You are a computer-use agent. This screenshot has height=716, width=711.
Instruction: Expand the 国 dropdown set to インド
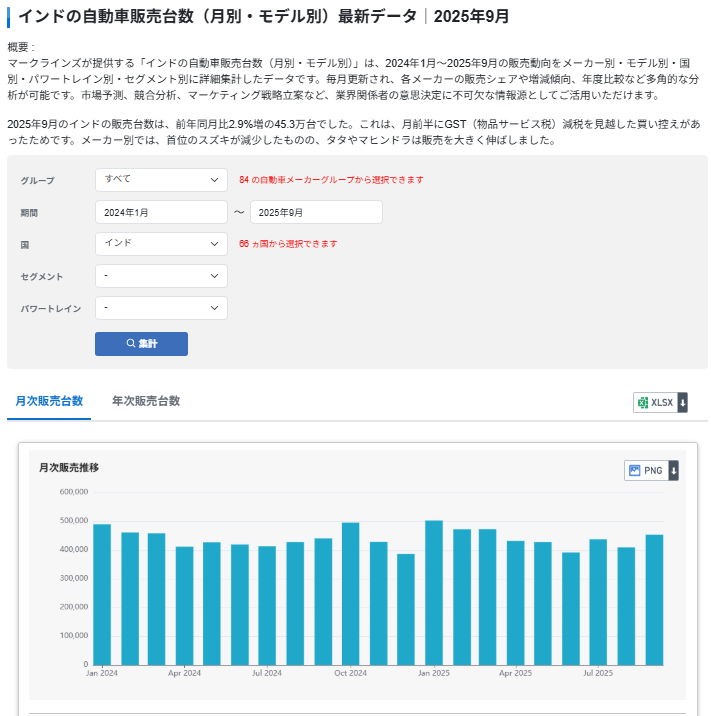(x=161, y=244)
